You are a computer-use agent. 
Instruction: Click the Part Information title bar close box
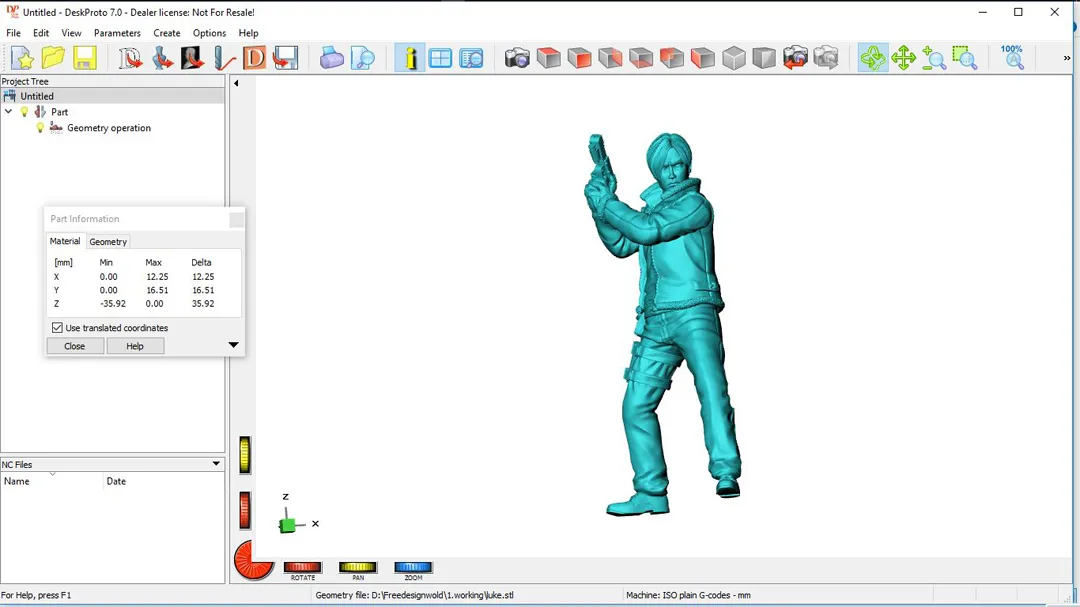click(x=236, y=219)
